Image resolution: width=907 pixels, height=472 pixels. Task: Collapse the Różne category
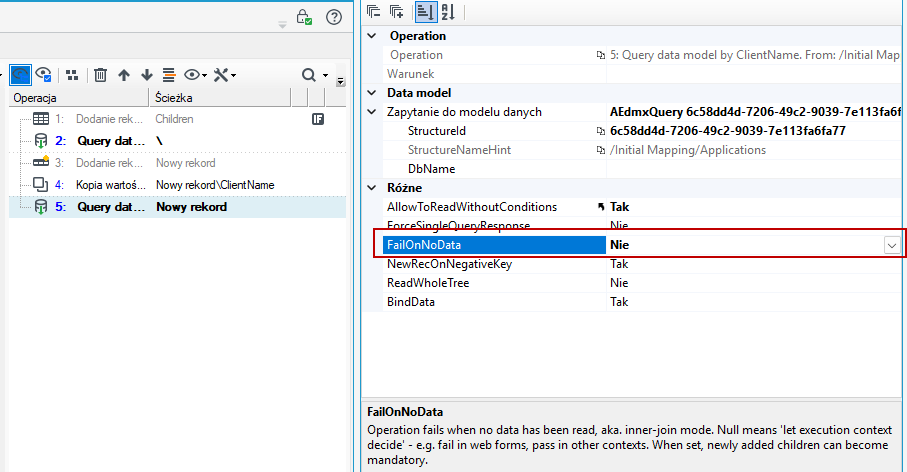[372, 187]
